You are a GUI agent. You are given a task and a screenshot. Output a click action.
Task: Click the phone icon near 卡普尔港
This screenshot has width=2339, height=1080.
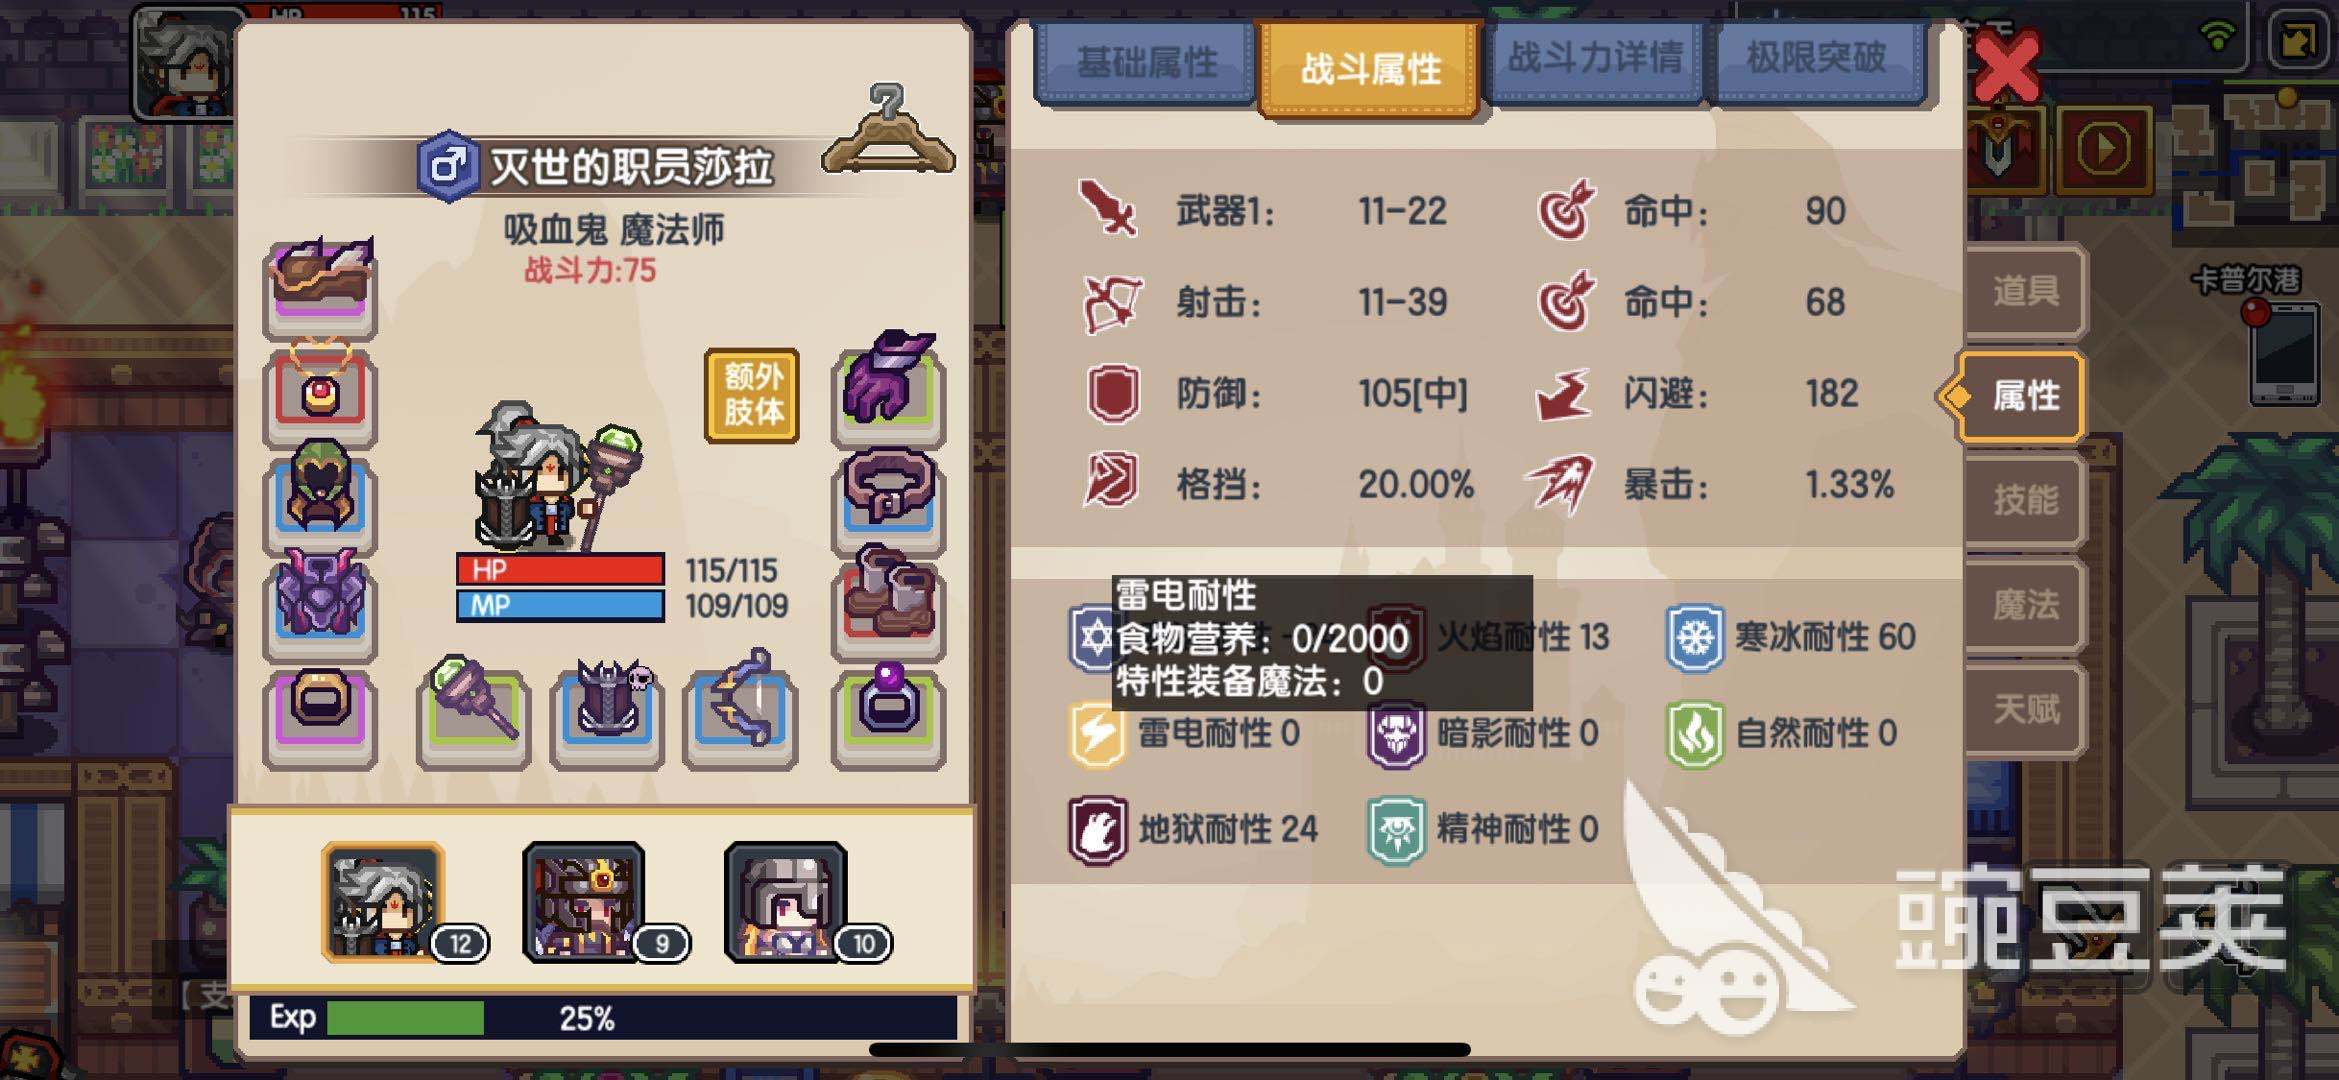tap(2283, 353)
